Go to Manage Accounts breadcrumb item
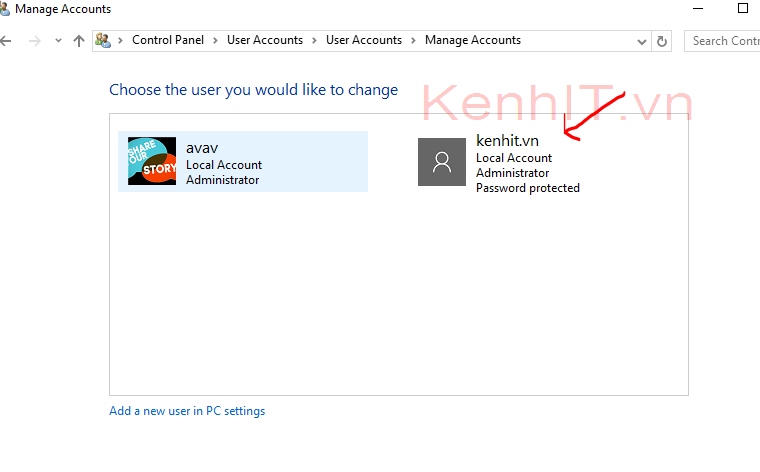 coord(472,41)
